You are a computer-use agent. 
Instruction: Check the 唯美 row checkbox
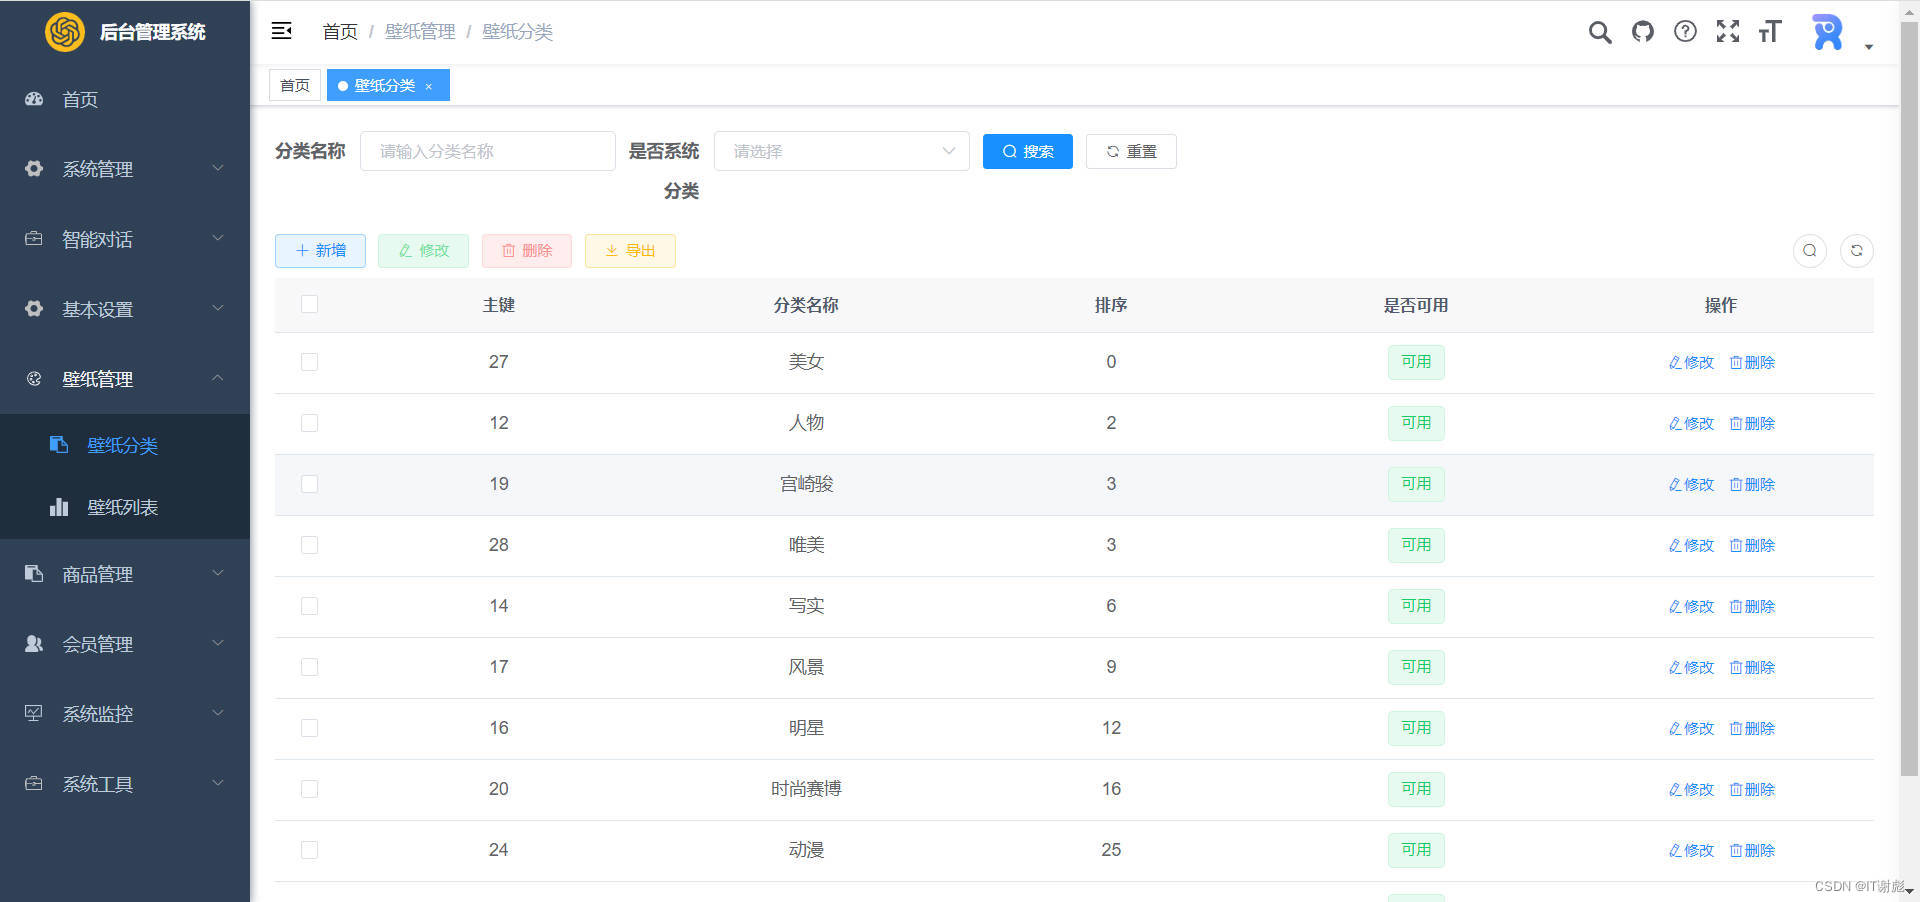click(309, 544)
